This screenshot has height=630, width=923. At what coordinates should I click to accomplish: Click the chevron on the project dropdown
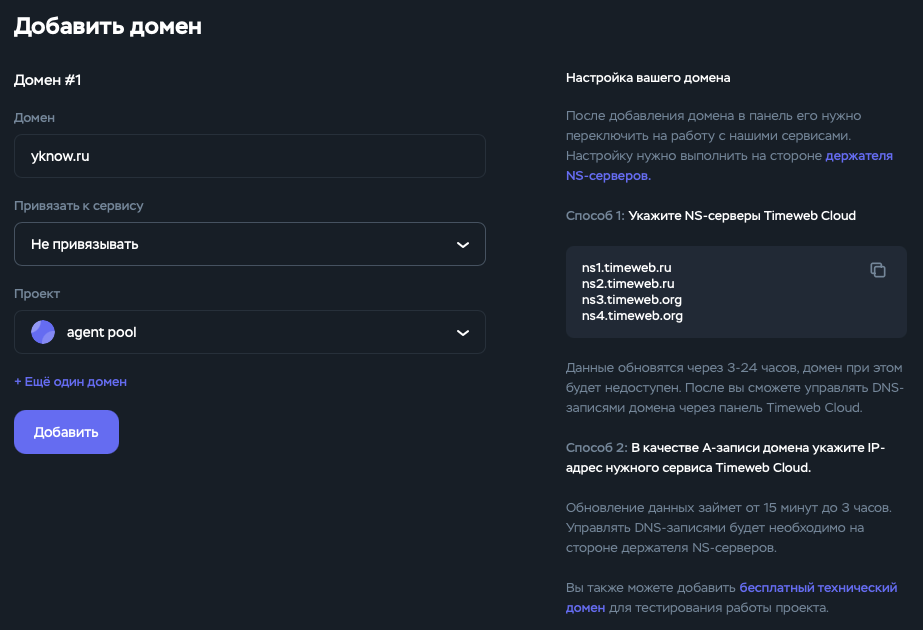(463, 331)
